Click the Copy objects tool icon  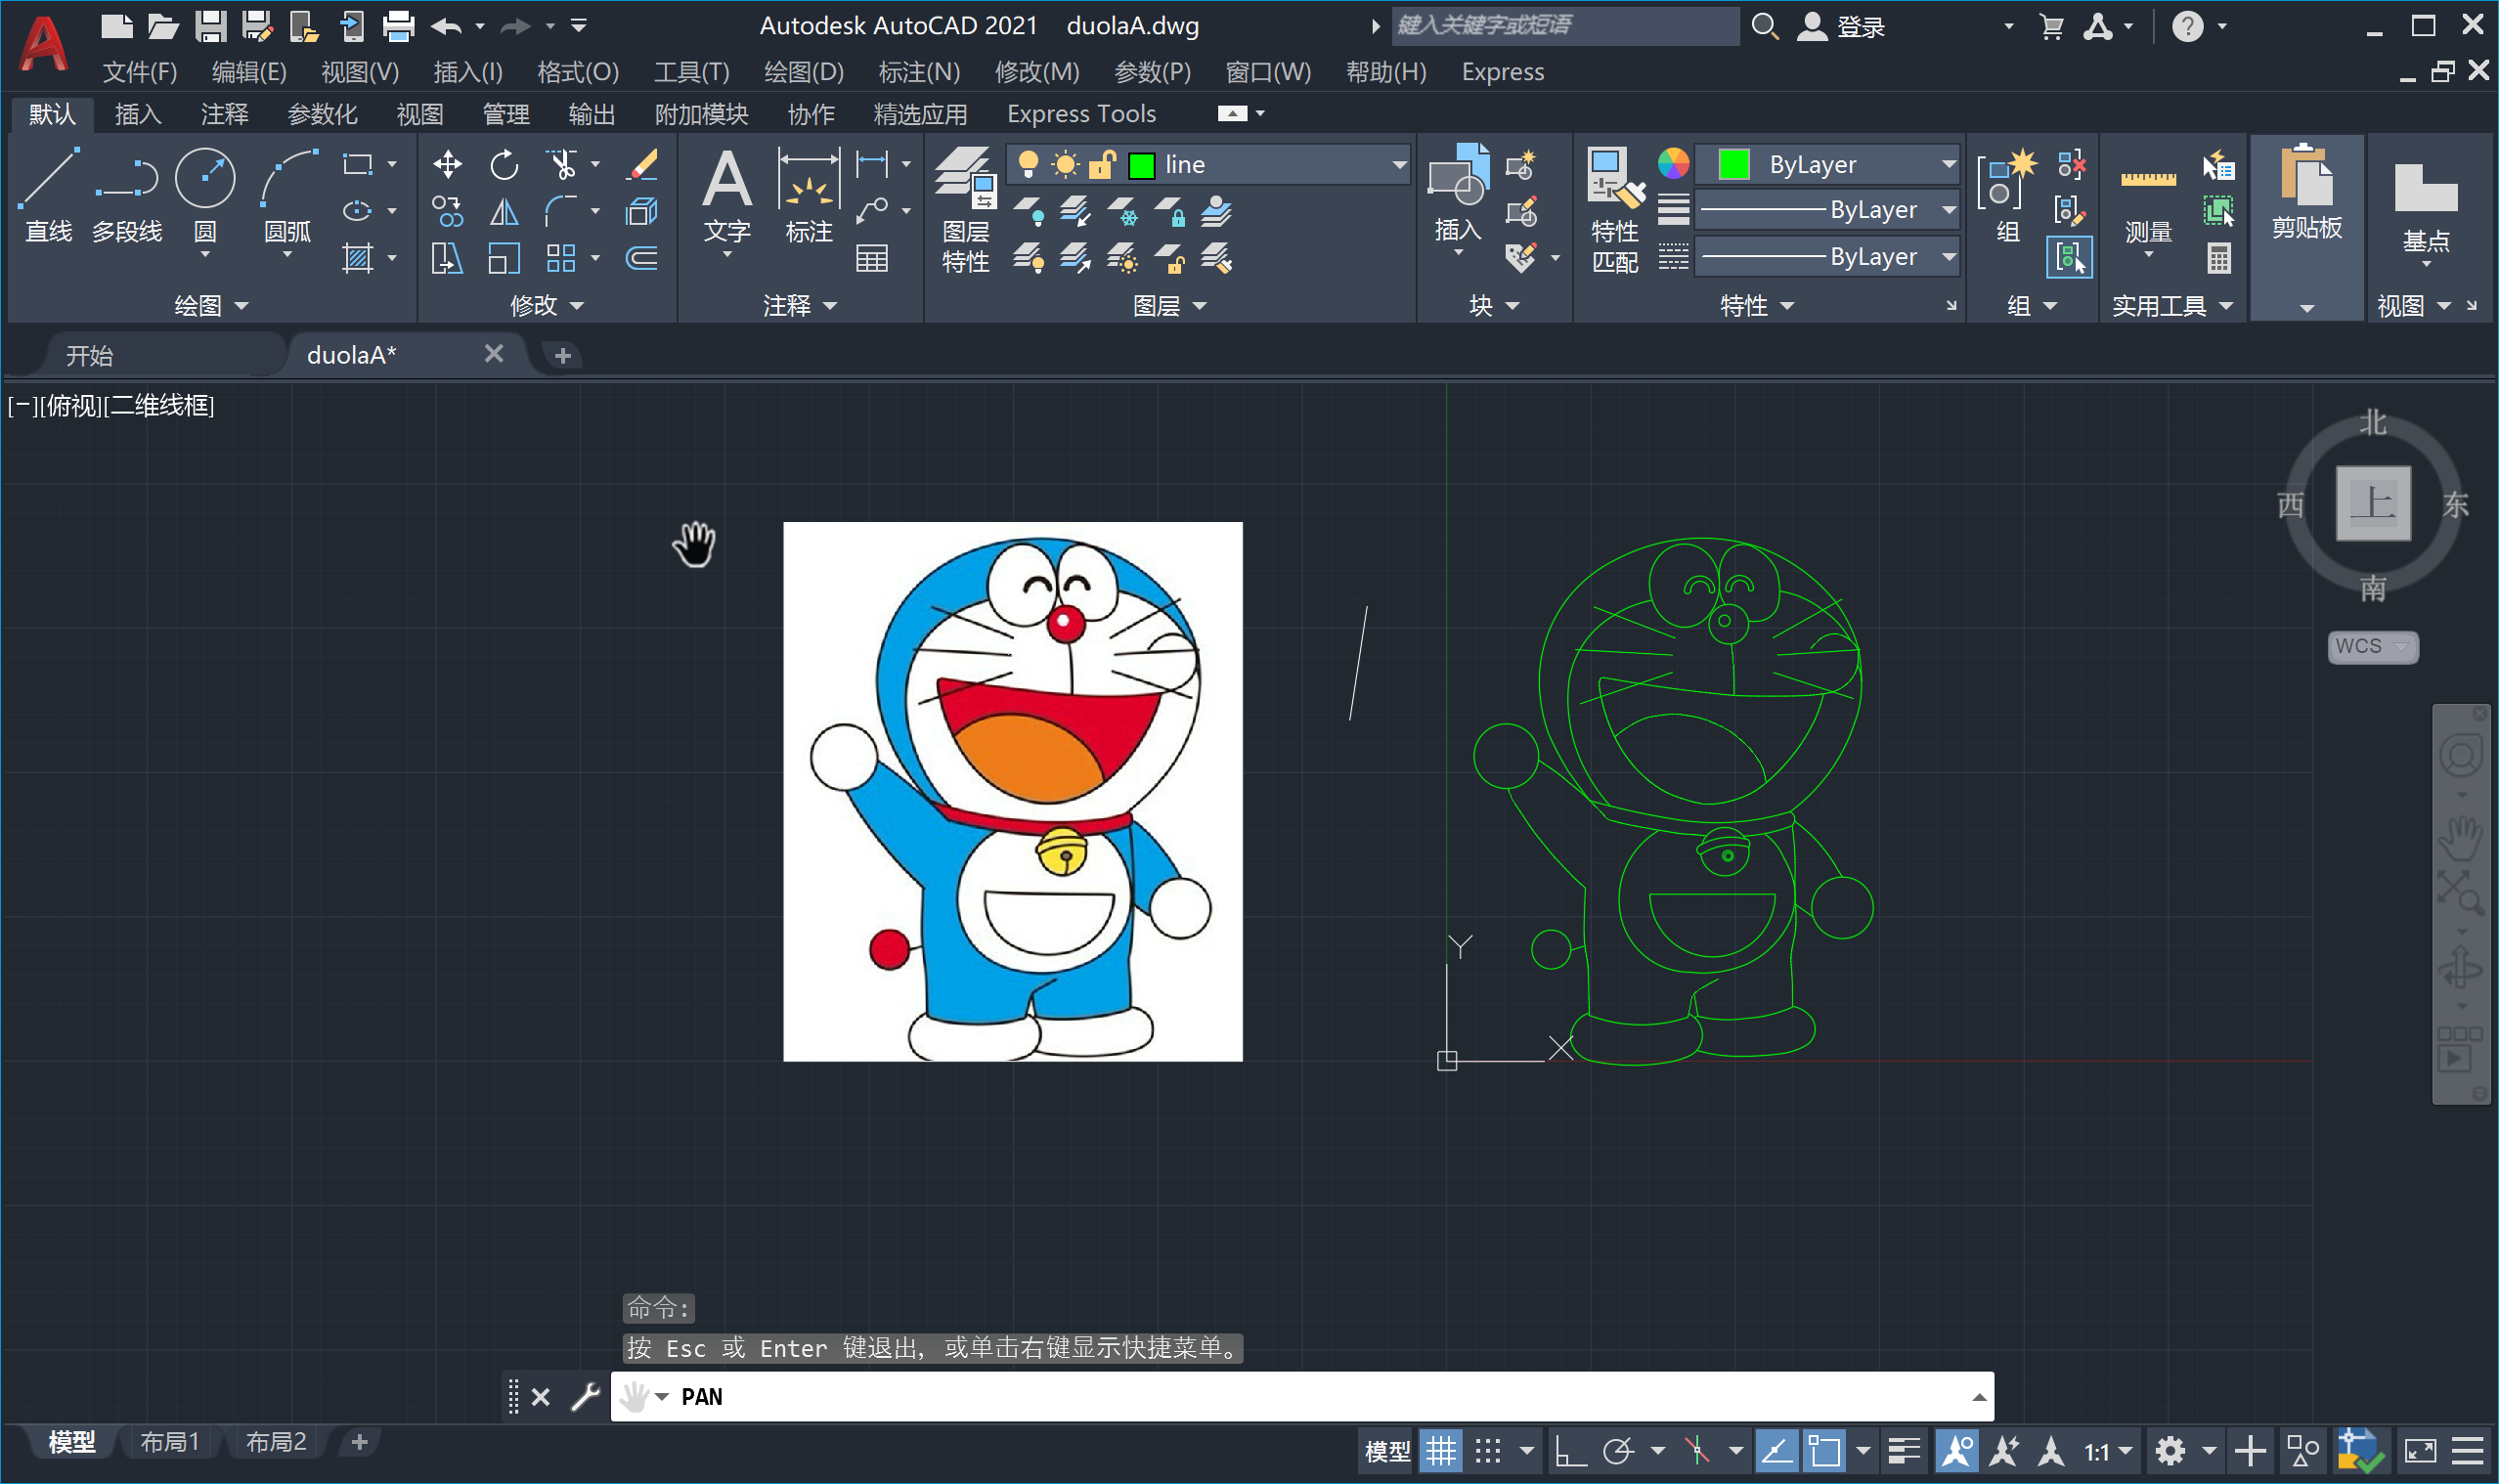pyautogui.click(x=447, y=212)
